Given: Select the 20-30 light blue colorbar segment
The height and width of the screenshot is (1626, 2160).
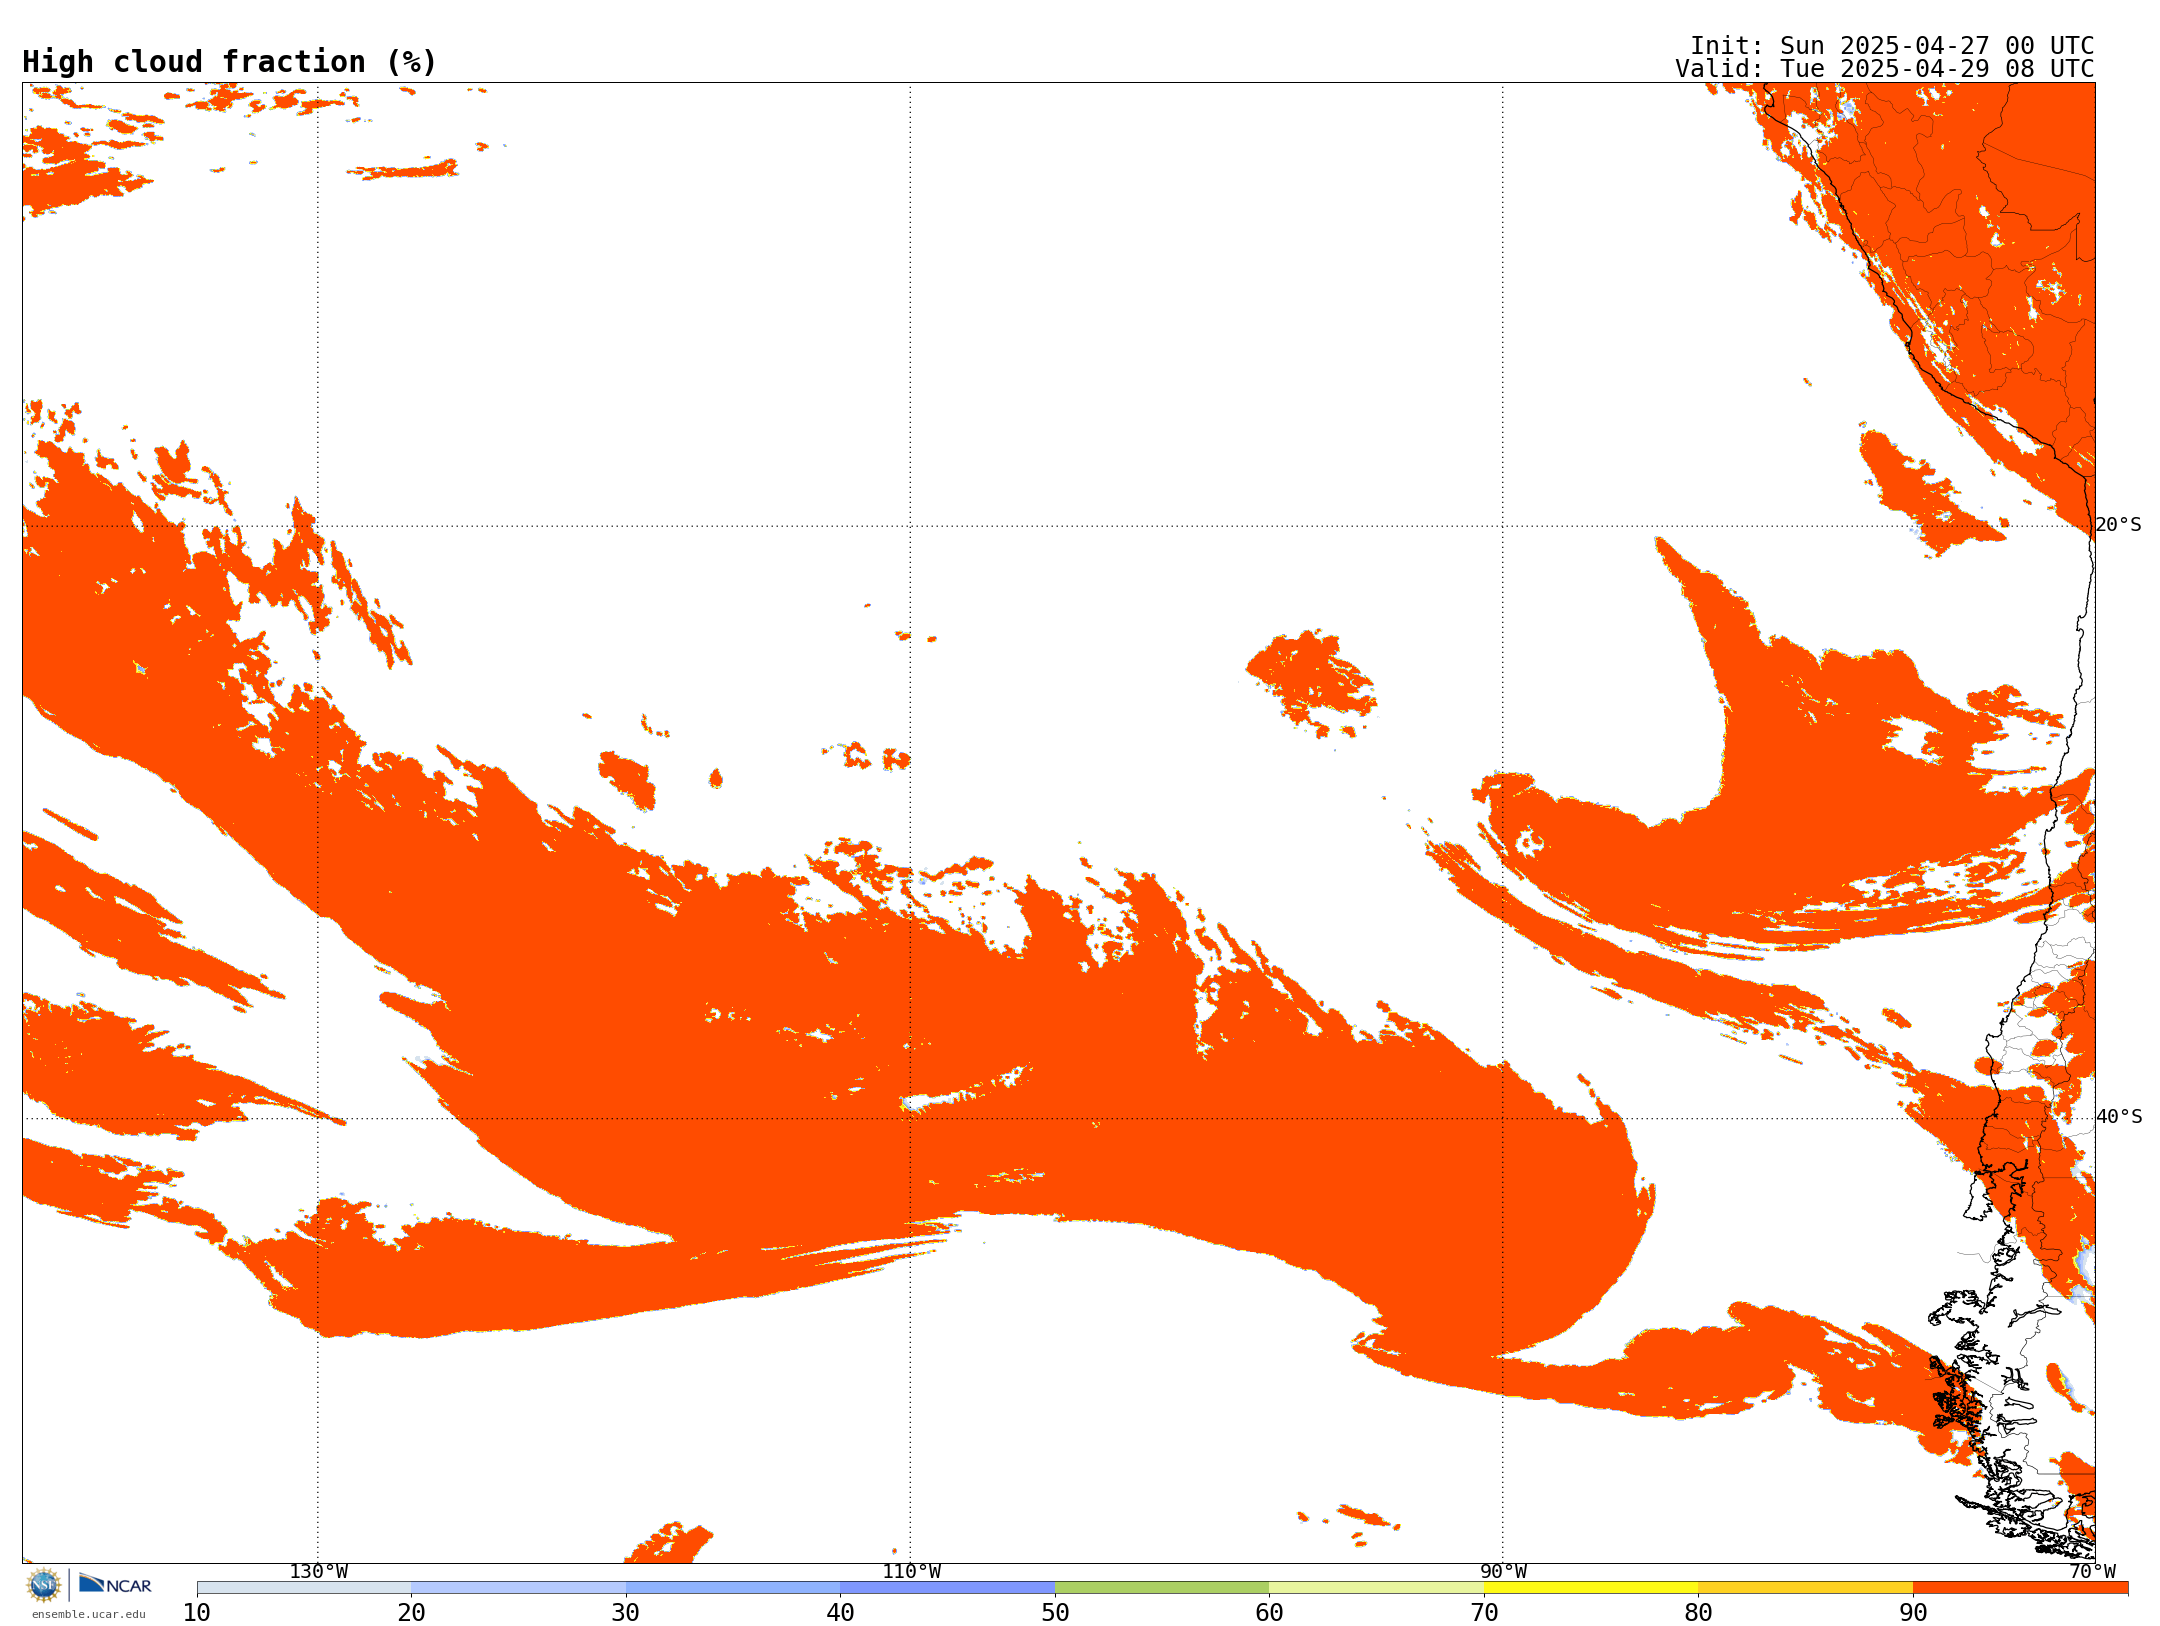Looking at the screenshot, I should [518, 1588].
